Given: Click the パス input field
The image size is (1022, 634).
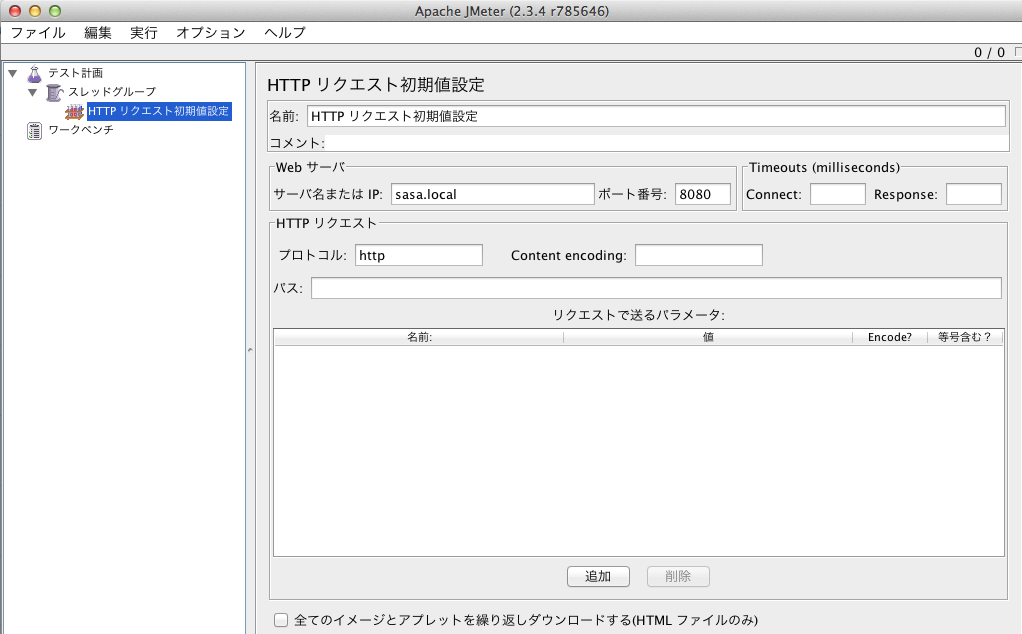Looking at the screenshot, I should tap(656, 288).
